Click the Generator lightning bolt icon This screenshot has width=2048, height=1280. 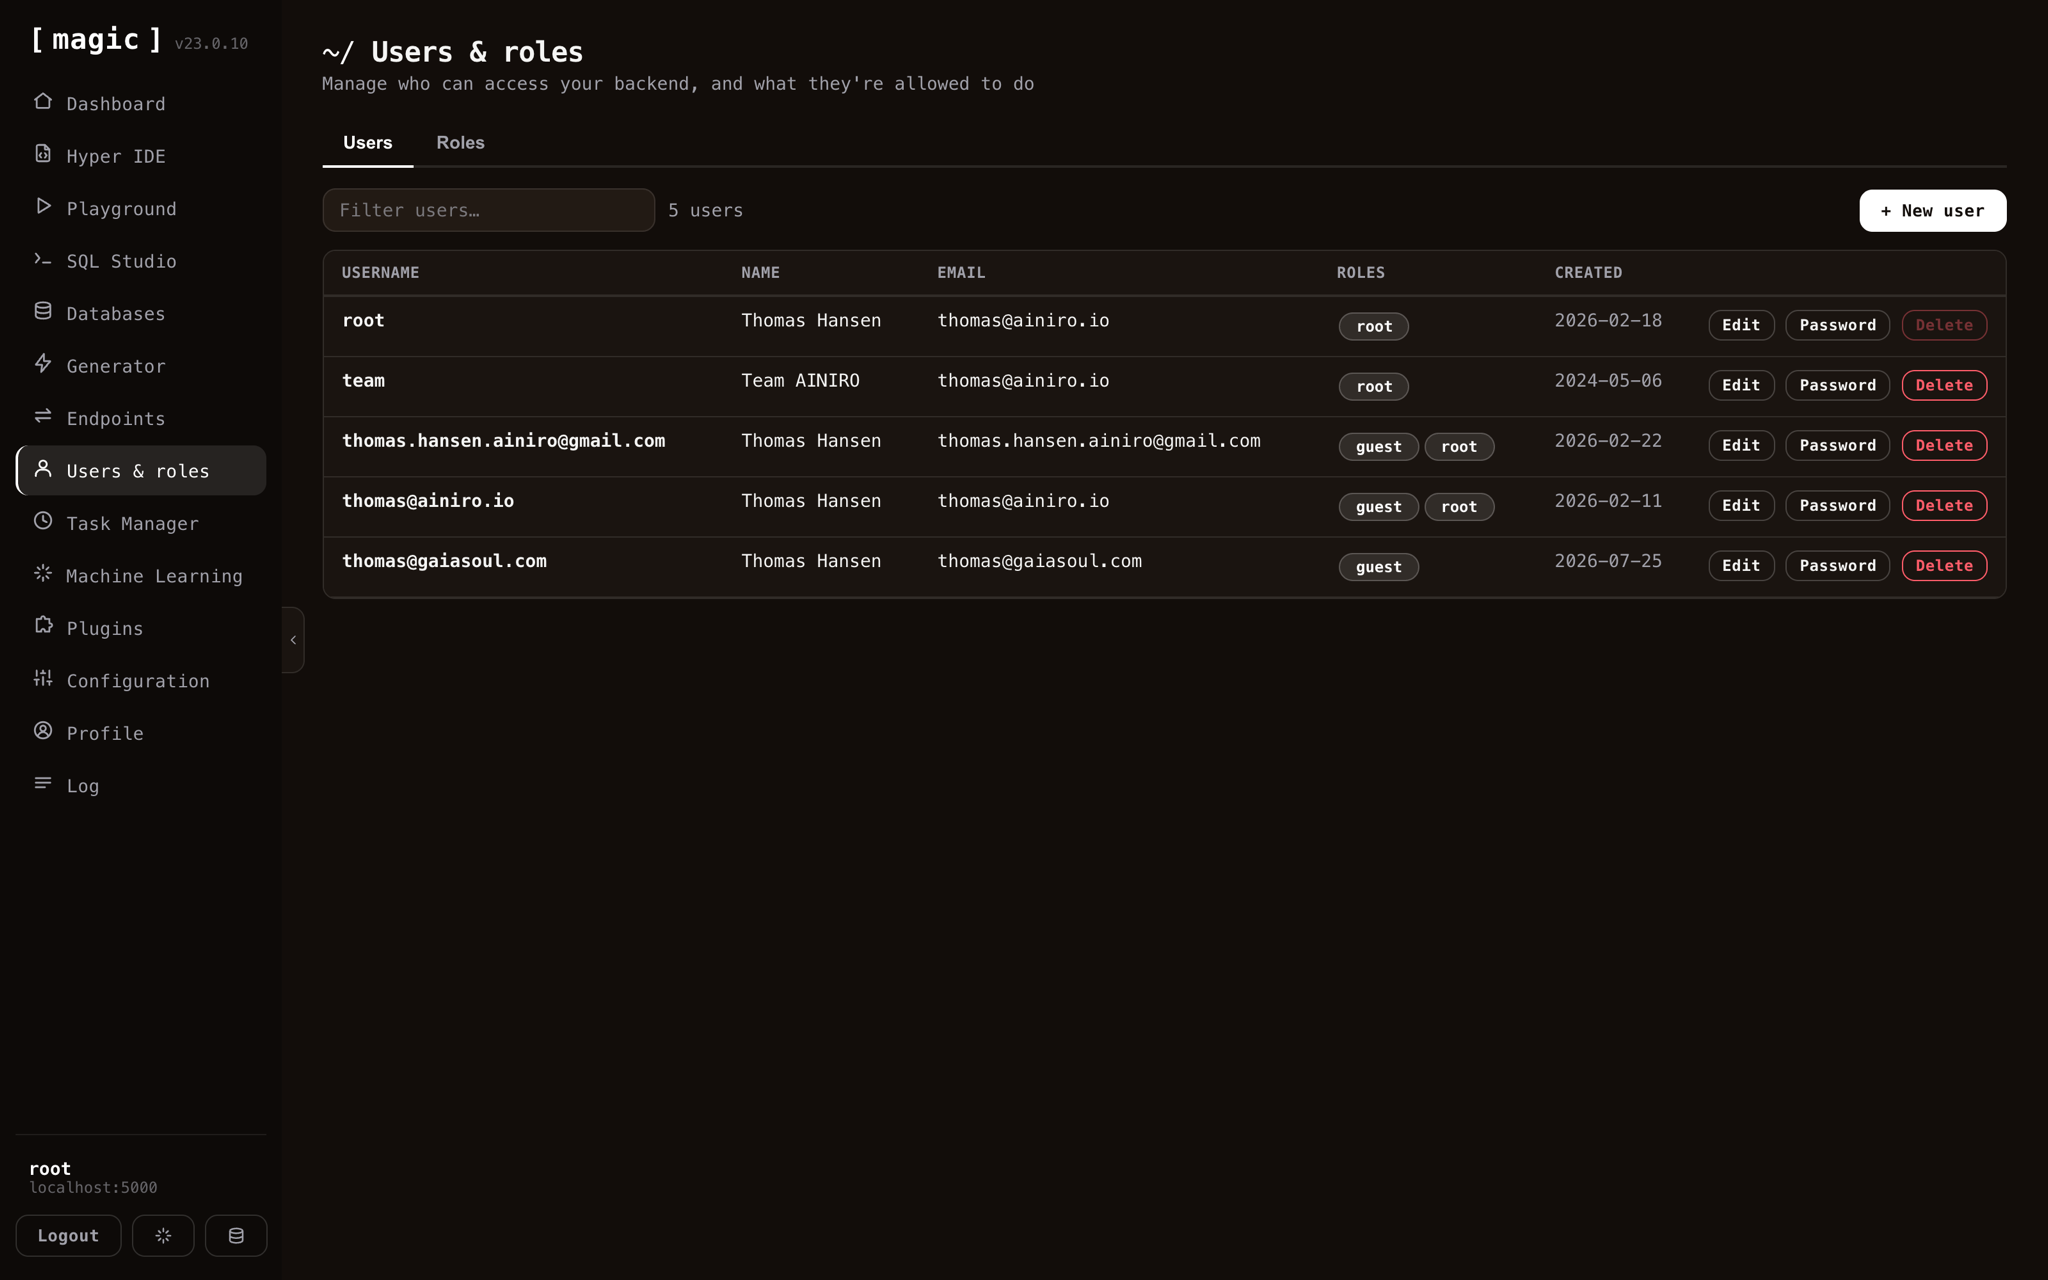pyautogui.click(x=42, y=364)
